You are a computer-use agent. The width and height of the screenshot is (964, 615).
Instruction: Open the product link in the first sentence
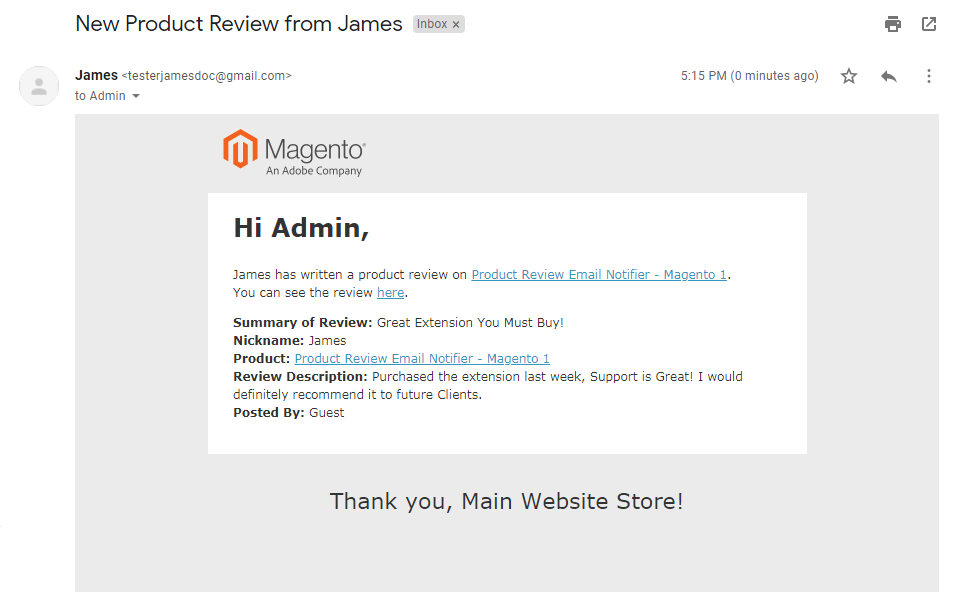pyautogui.click(x=599, y=275)
